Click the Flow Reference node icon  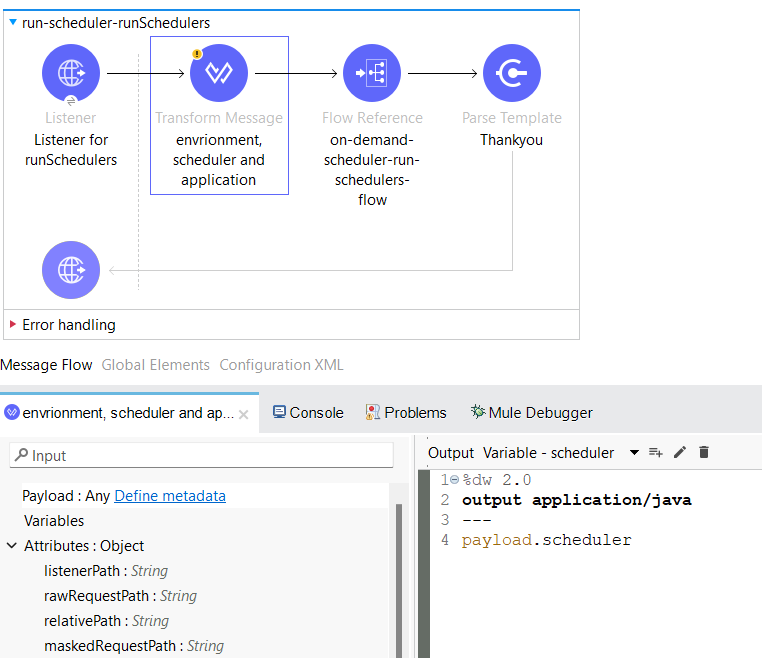click(372, 73)
